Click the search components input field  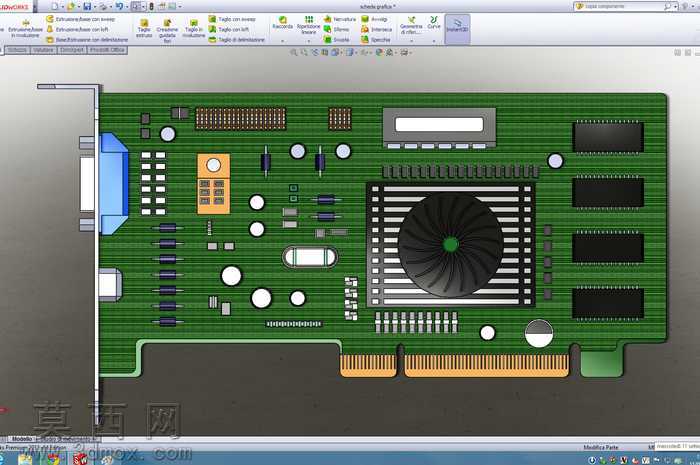coord(623,6)
